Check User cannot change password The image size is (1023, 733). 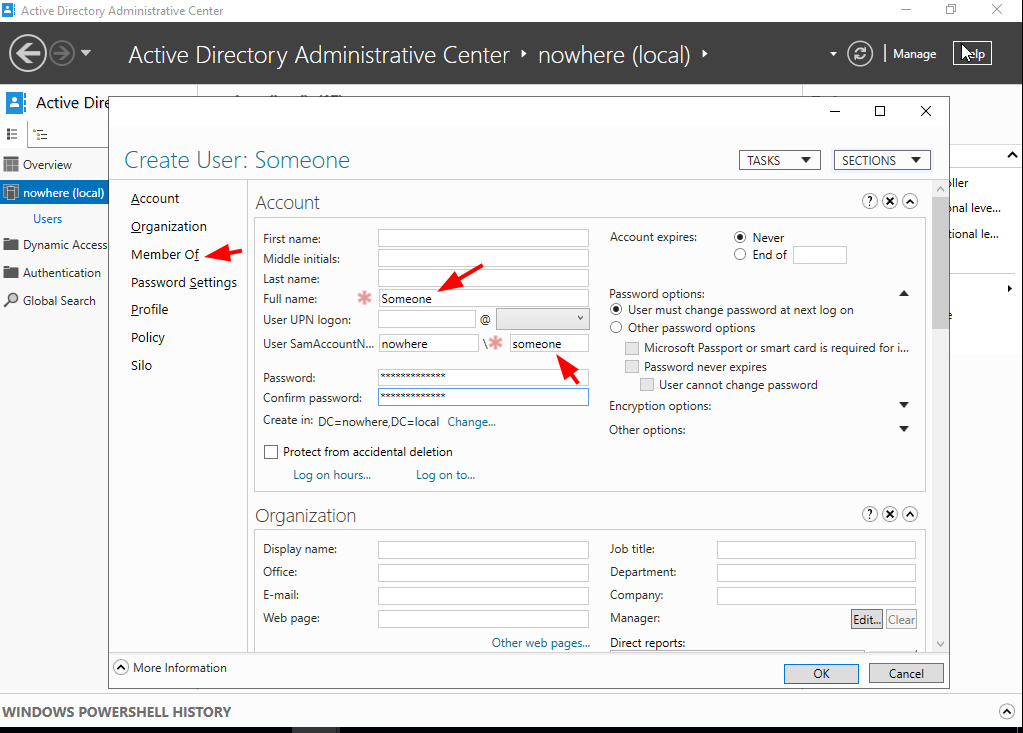point(647,385)
